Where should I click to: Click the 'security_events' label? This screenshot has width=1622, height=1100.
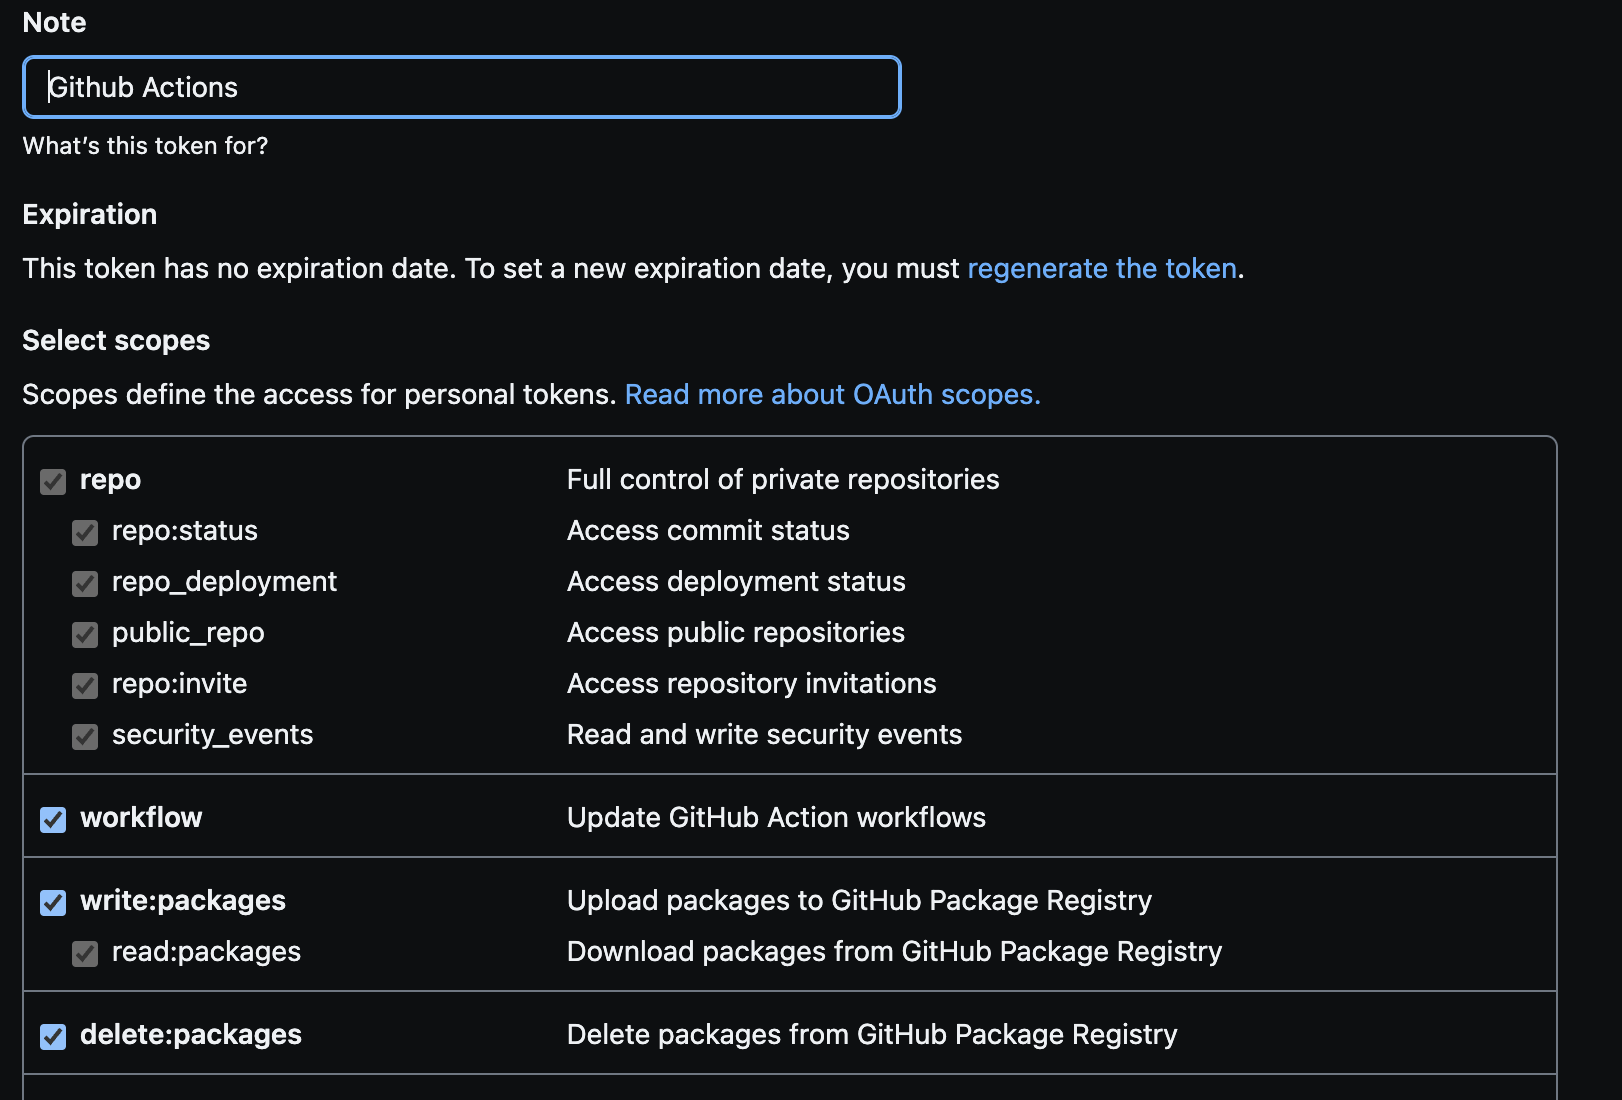click(x=212, y=735)
